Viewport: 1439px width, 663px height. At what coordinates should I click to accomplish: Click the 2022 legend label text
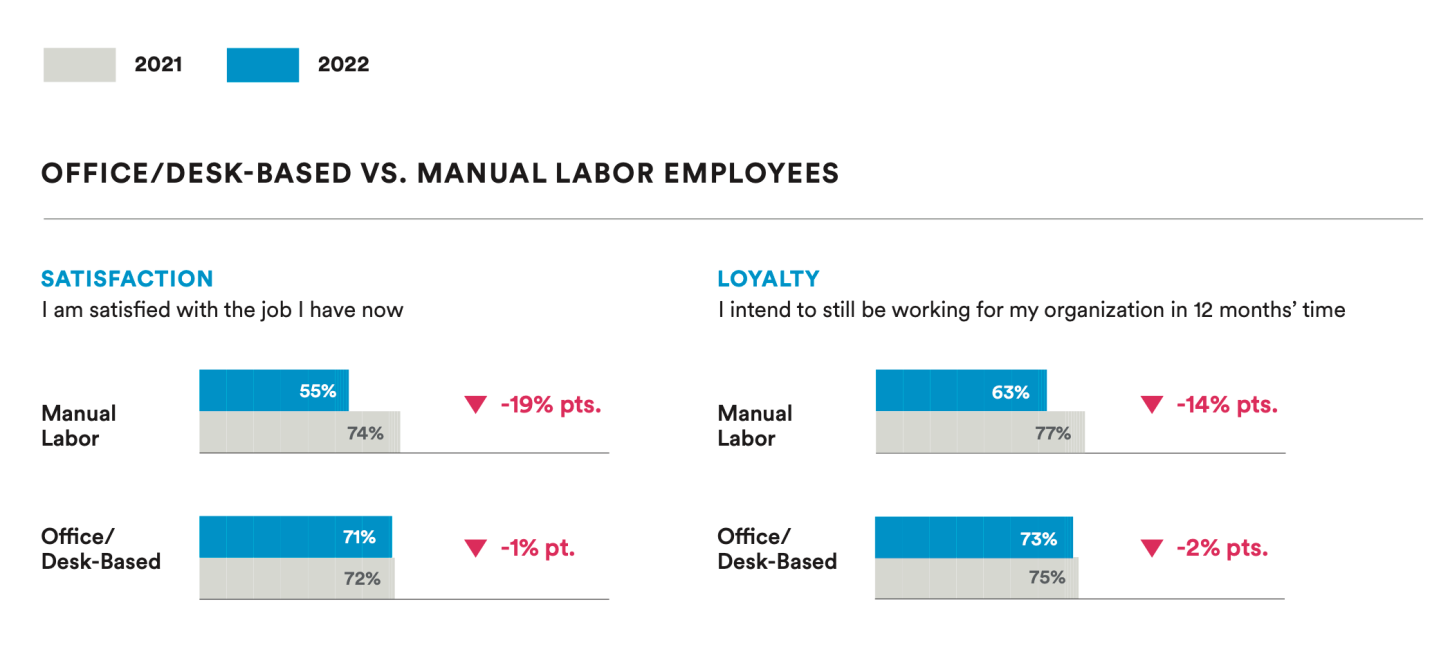coord(343,65)
